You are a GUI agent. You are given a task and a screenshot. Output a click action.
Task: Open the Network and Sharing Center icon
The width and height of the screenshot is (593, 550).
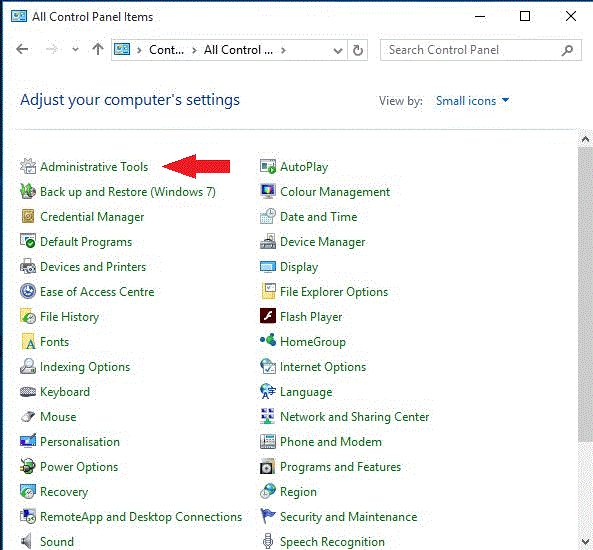[x=268, y=416]
